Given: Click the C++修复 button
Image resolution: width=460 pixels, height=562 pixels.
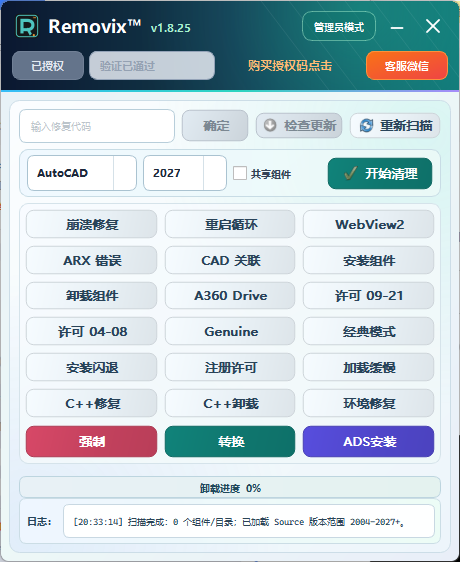Looking at the screenshot, I should (x=91, y=404).
